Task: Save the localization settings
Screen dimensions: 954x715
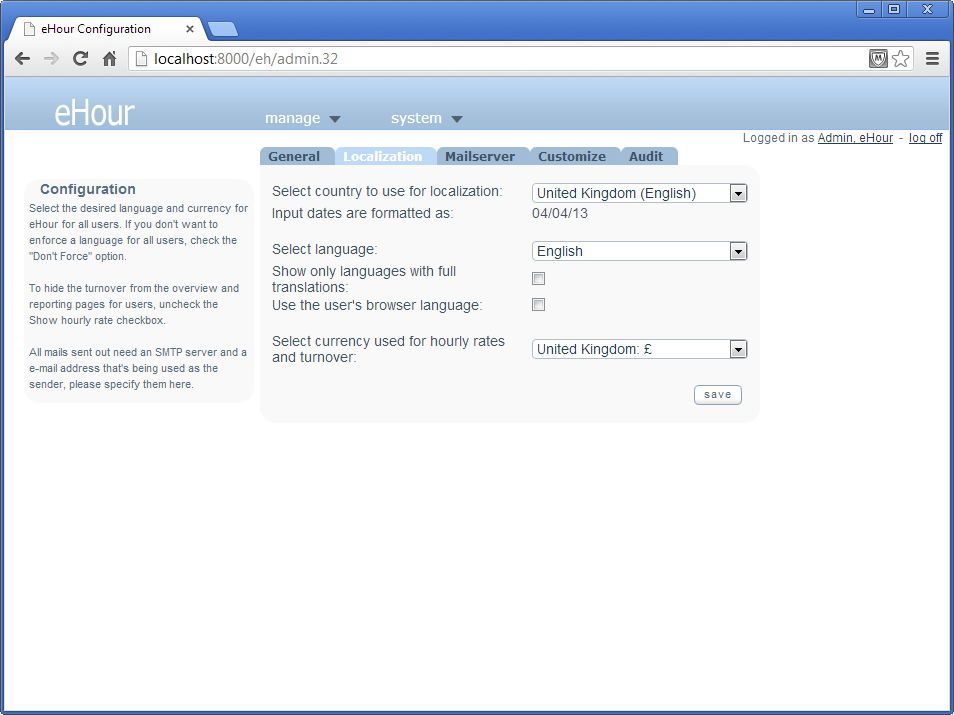Action: click(718, 395)
